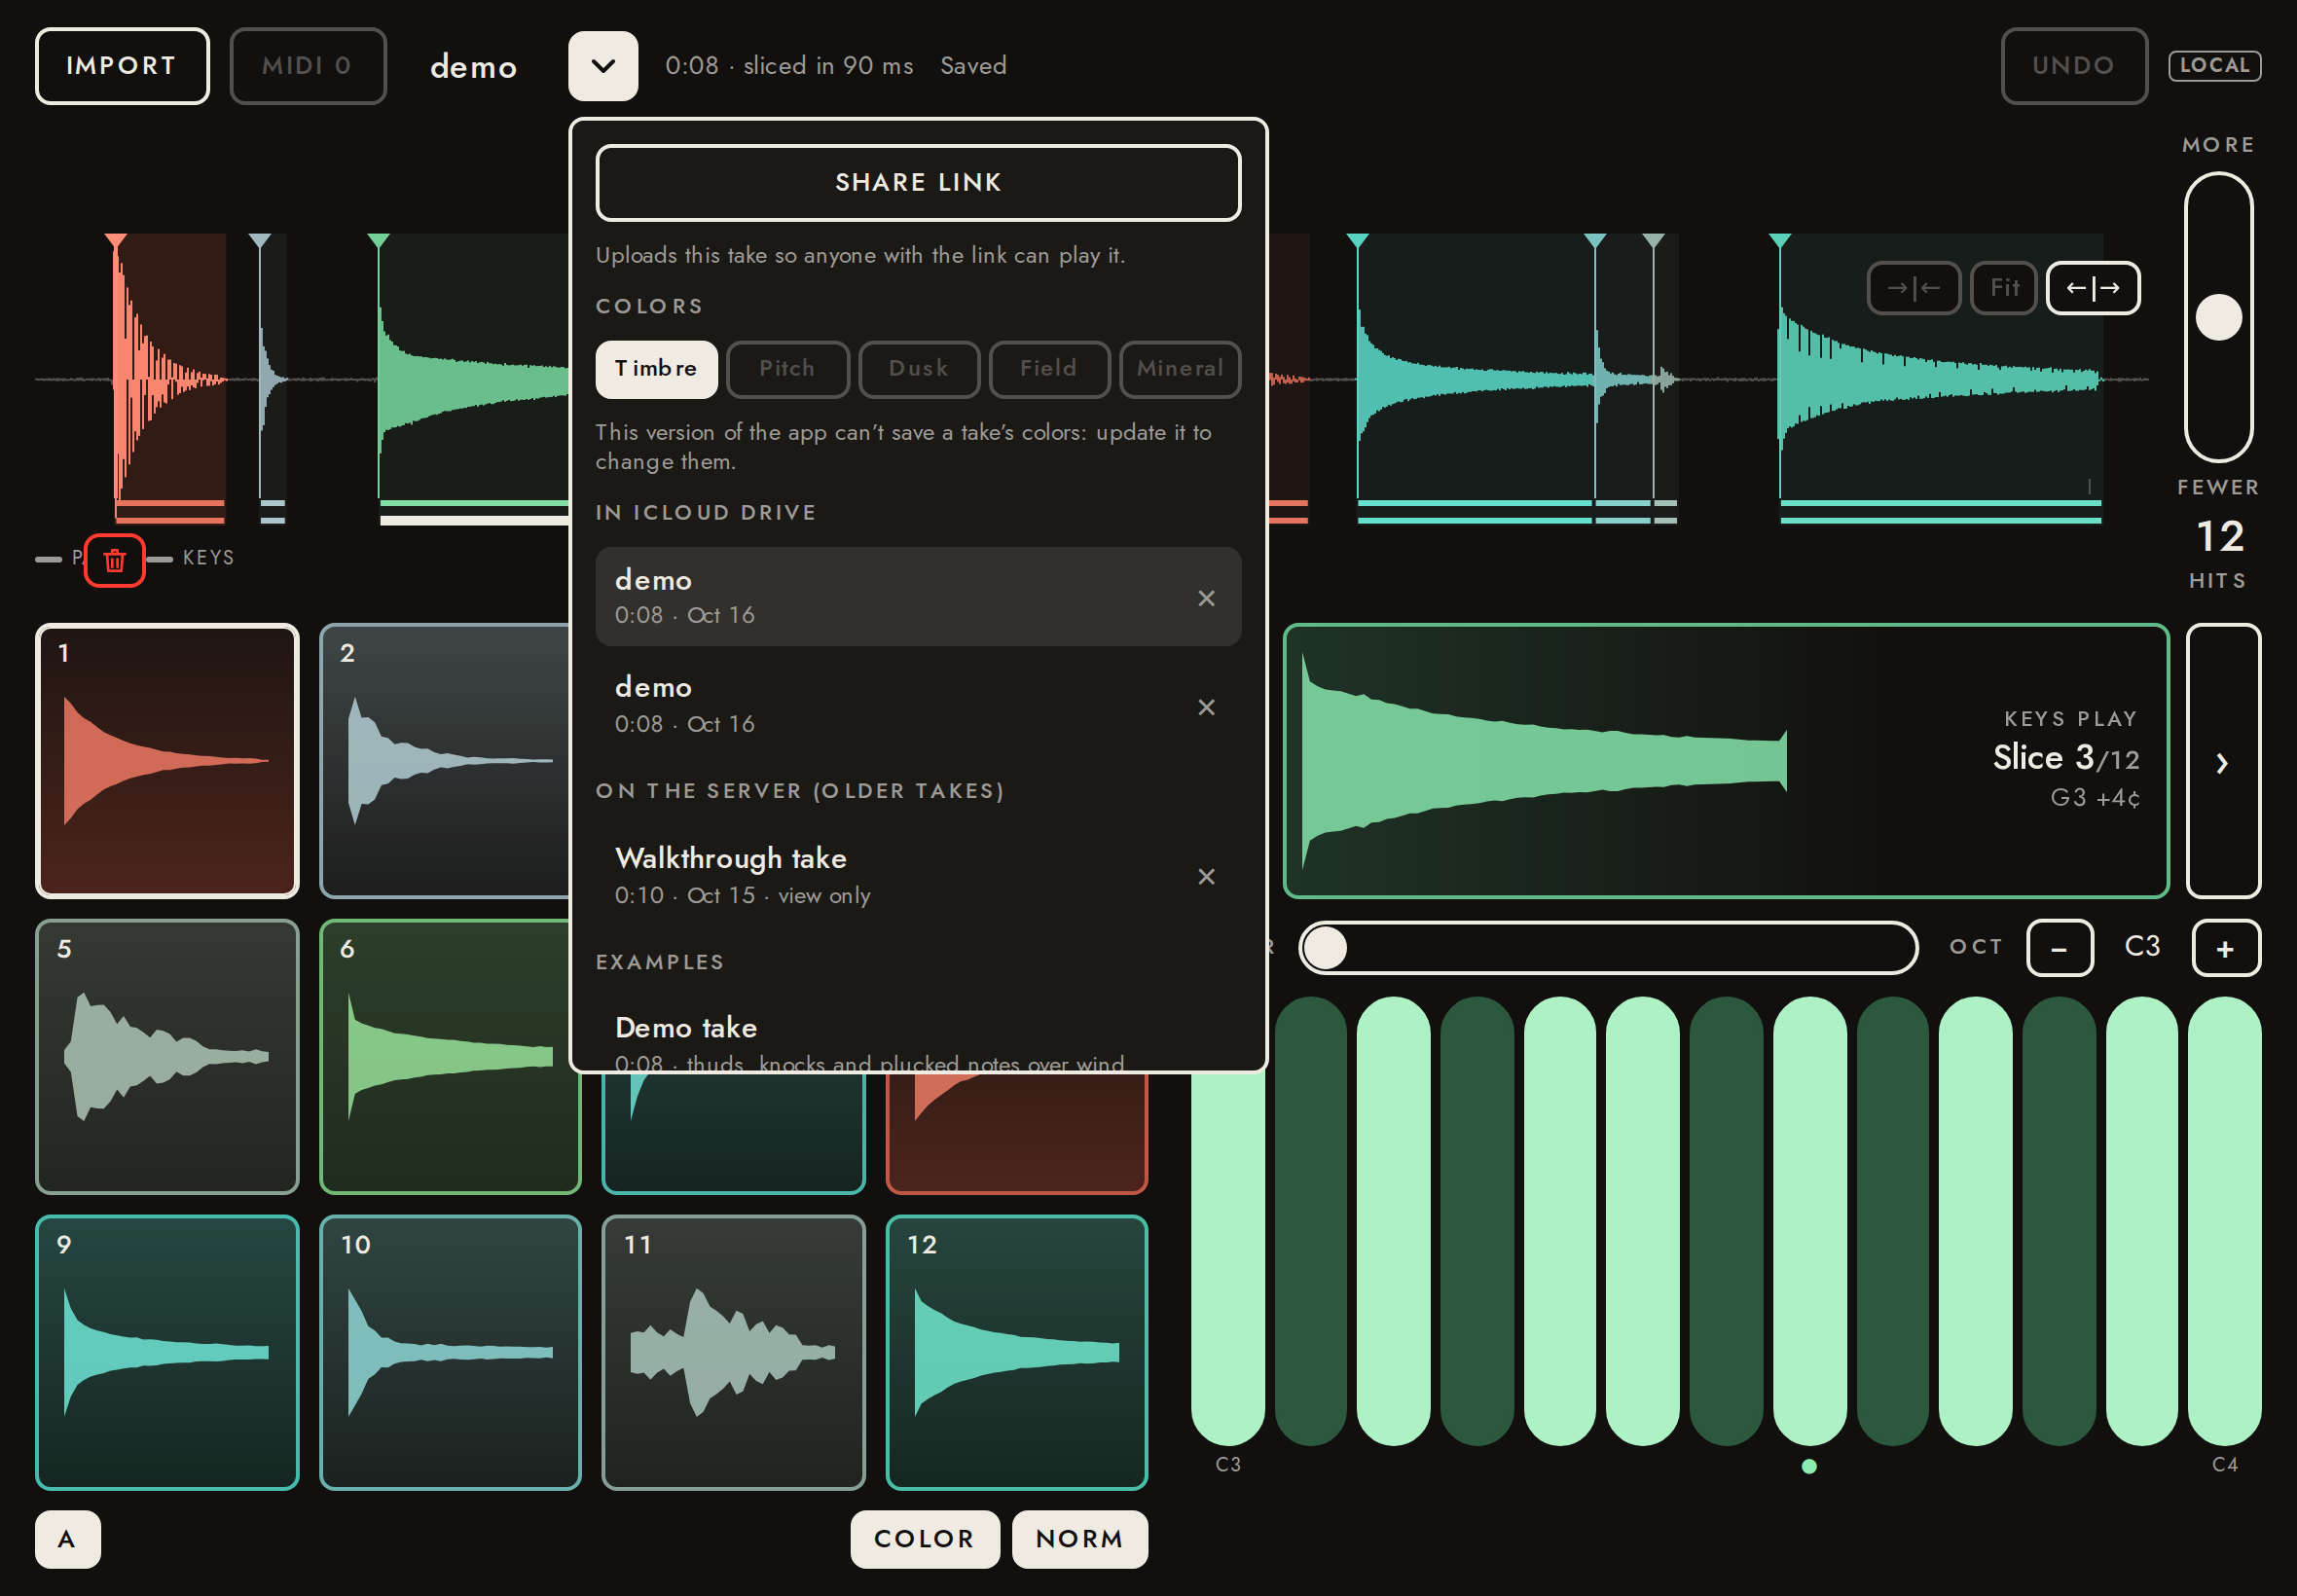Screen dimensions: 2297x1596
Task: Click the MIDI 0 button
Action: [x=308, y=66]
